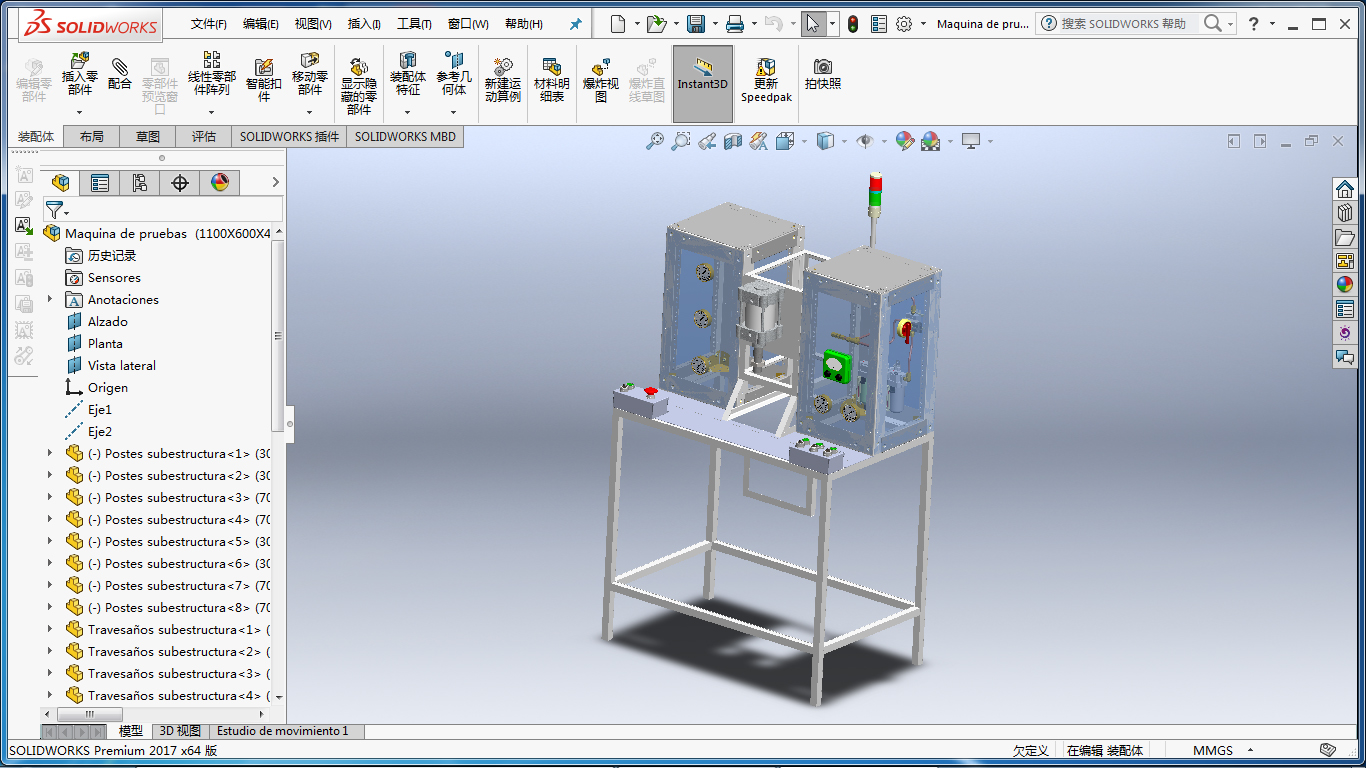Toggle Section View in view toolbar
Screen dimensions: 1366x768
[733, 141]
